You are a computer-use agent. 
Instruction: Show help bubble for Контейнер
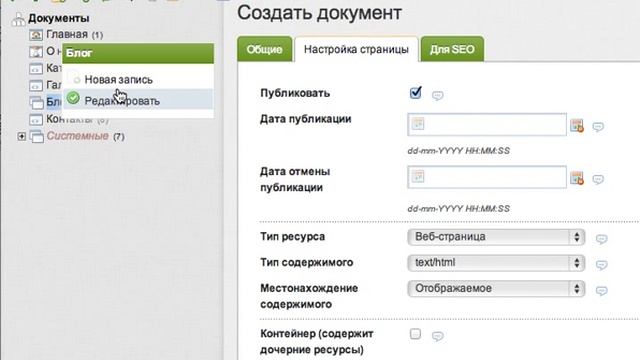tap(438, 336)
